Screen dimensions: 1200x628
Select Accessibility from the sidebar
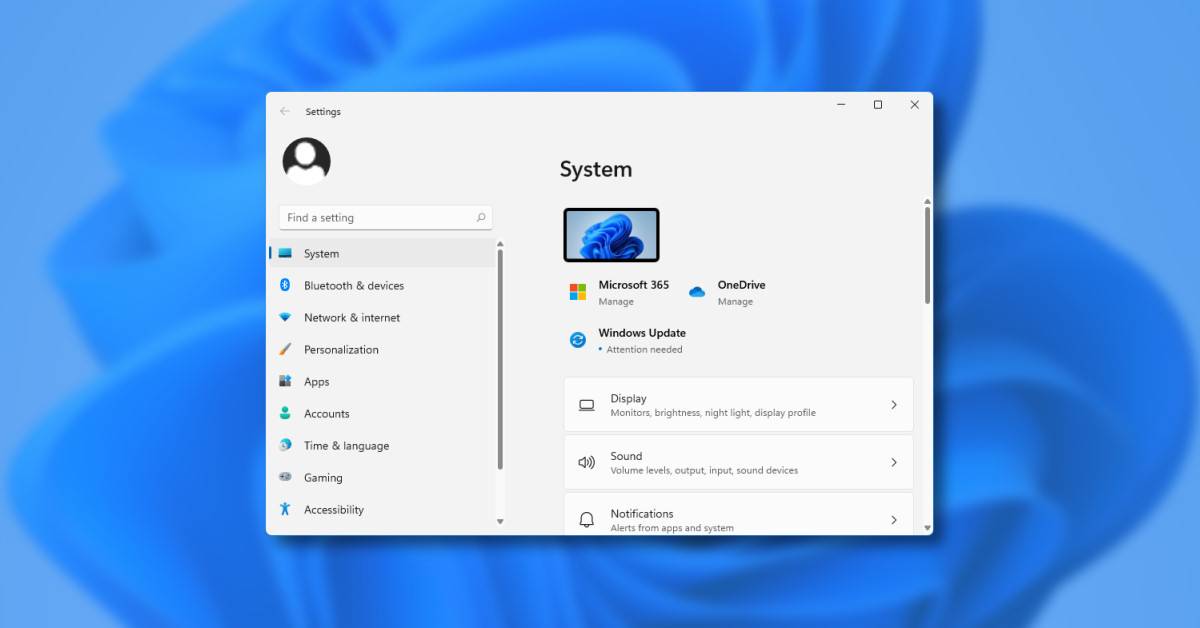(x=333, y=510)
